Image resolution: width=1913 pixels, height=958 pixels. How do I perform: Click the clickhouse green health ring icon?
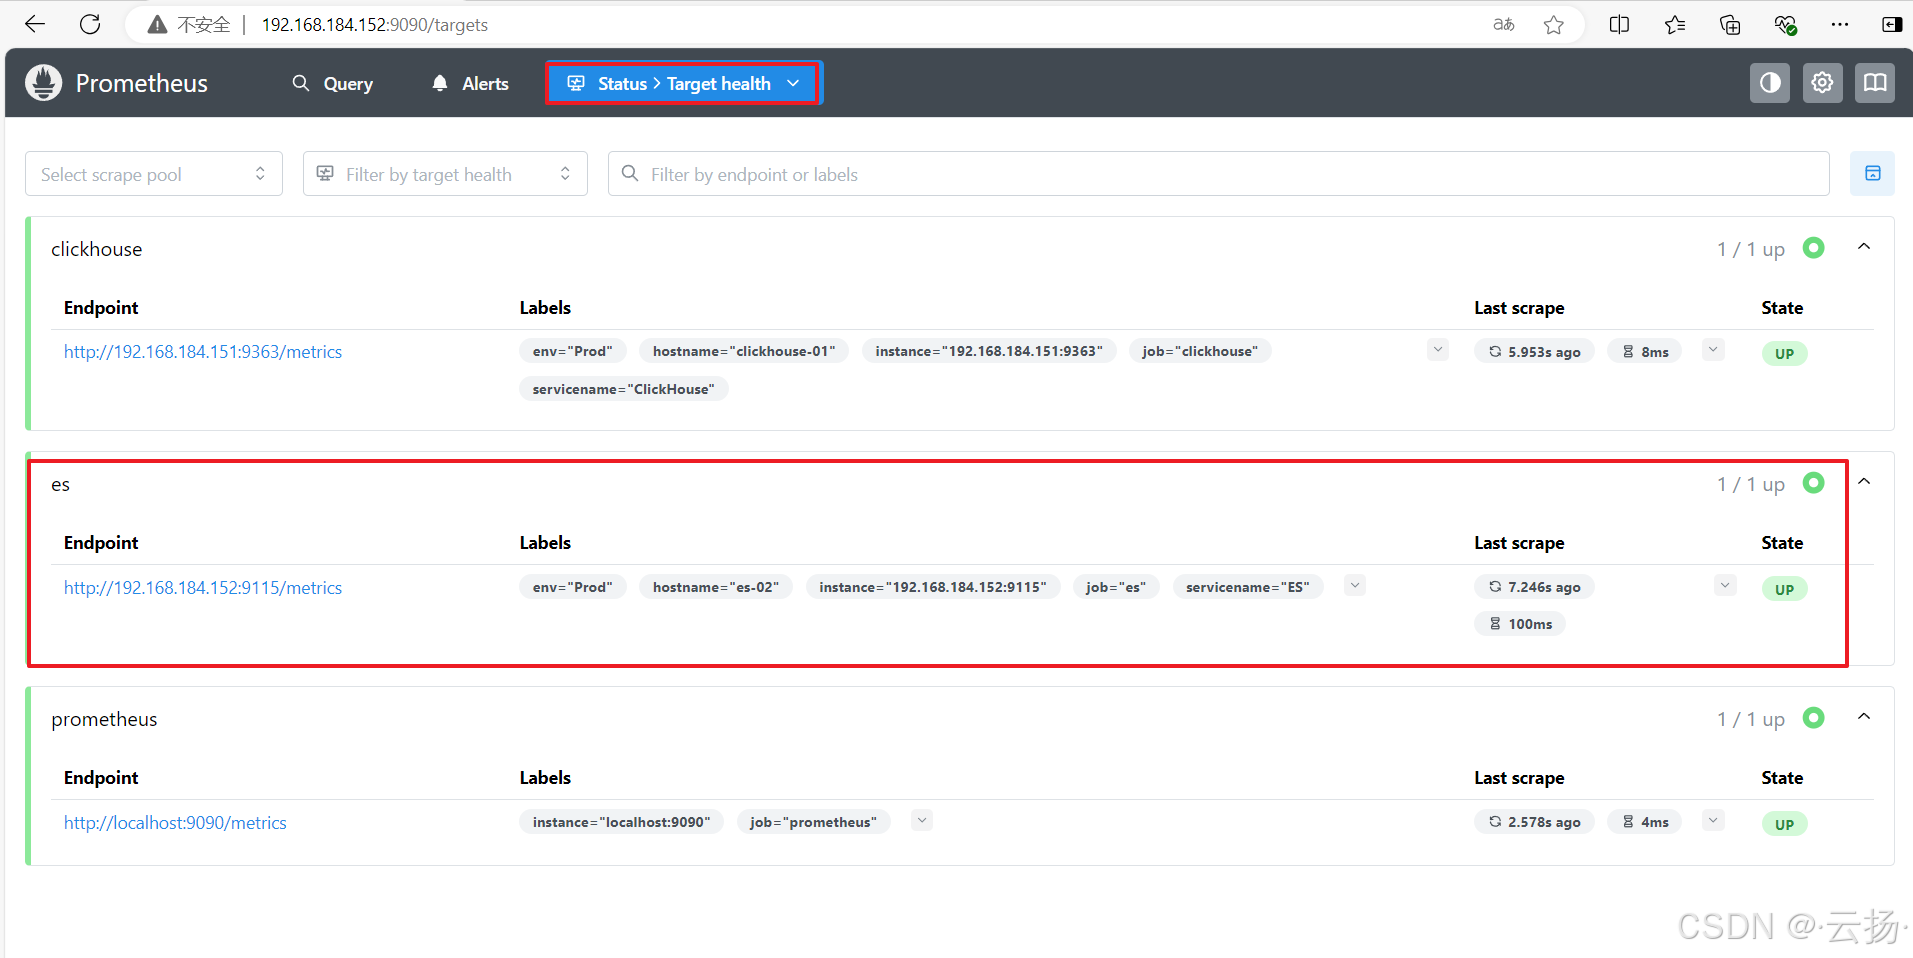[1814, 248]
